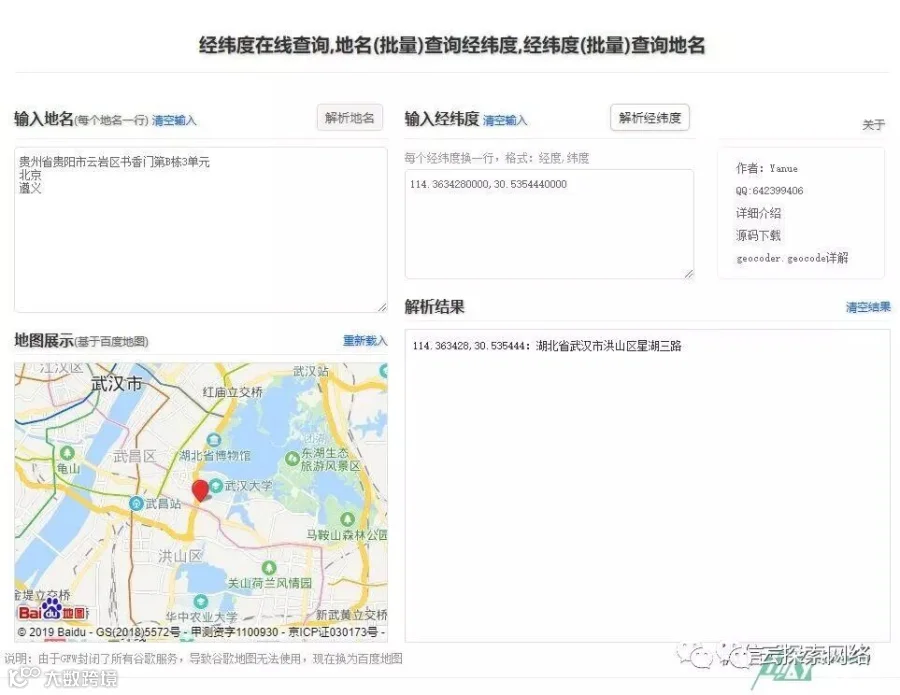
Task: Click the 武昌区 map label
Action: 134,456
